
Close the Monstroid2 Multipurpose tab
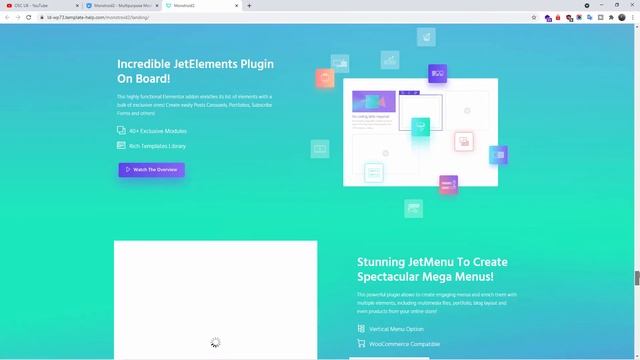pyautogui.click(x=157, y=6)
